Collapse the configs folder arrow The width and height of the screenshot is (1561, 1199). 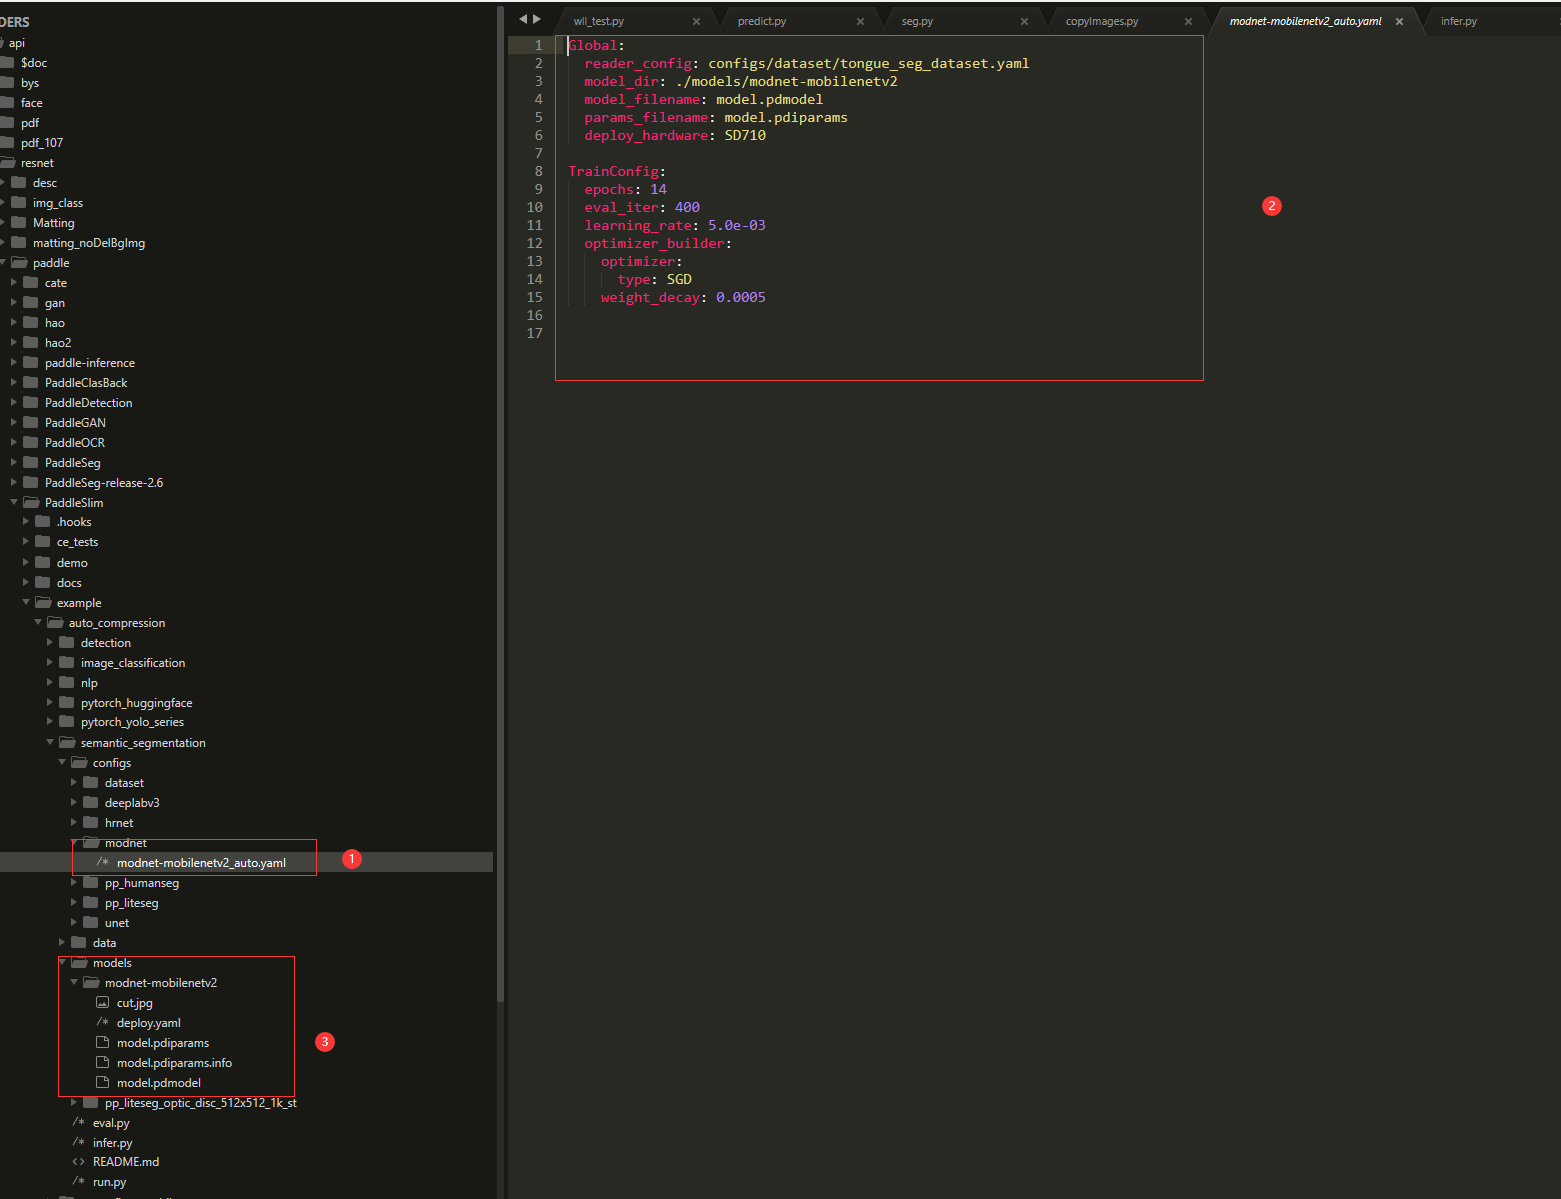point(62,762)
